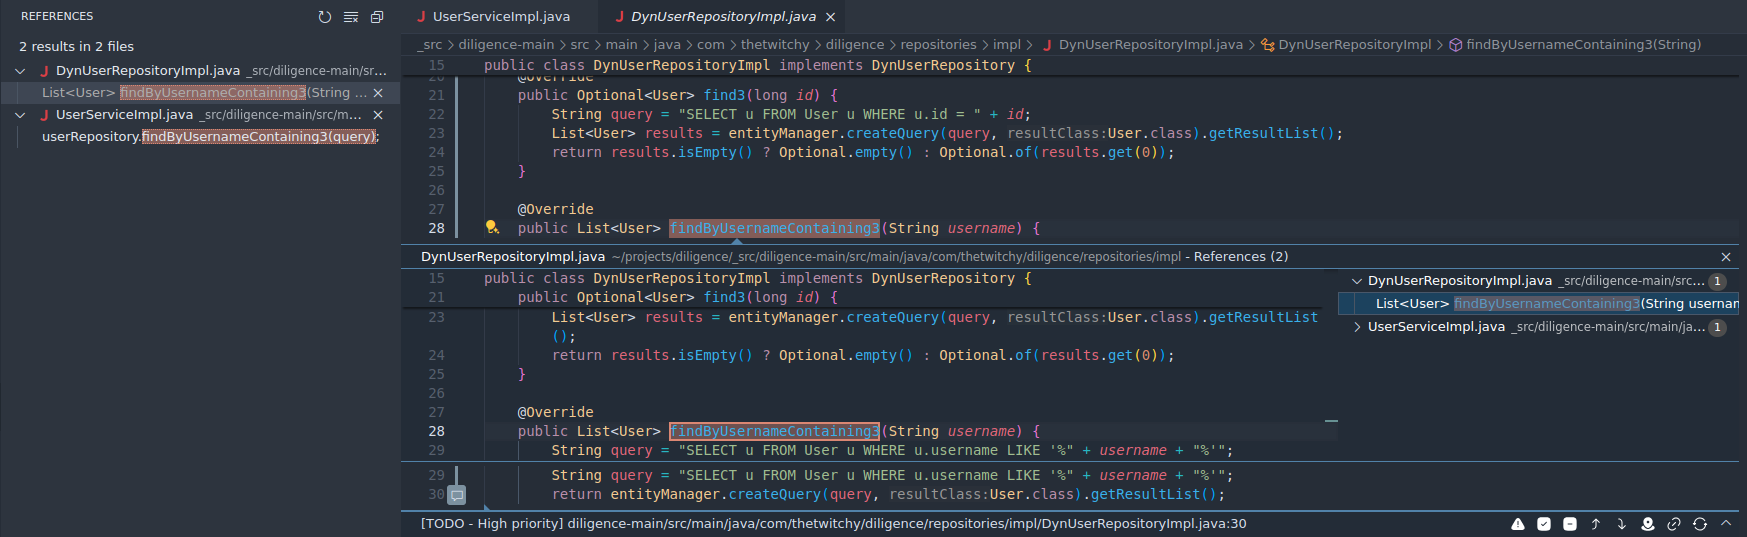1747x537 pixels.
Task: Click the warning triangle icon in TODO bar
Action: [x=1518, y=524]
